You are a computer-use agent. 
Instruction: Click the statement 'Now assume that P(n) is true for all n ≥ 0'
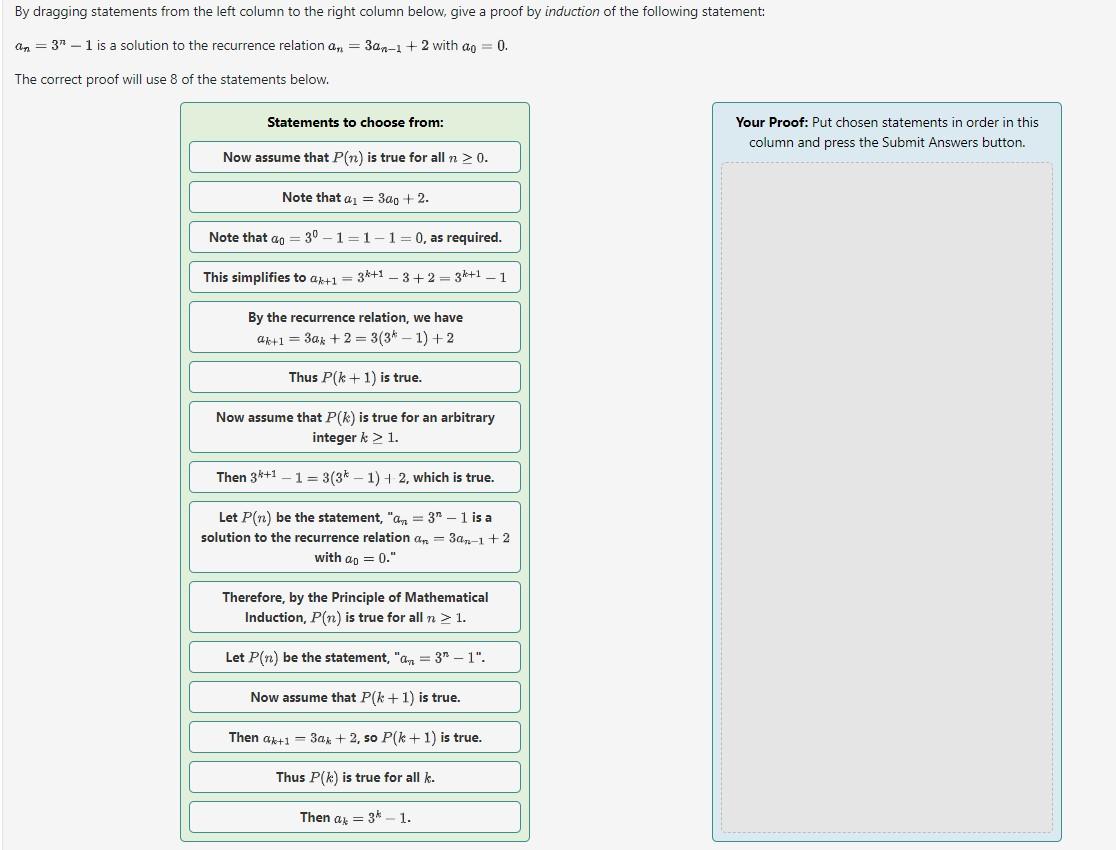point(354,157)
